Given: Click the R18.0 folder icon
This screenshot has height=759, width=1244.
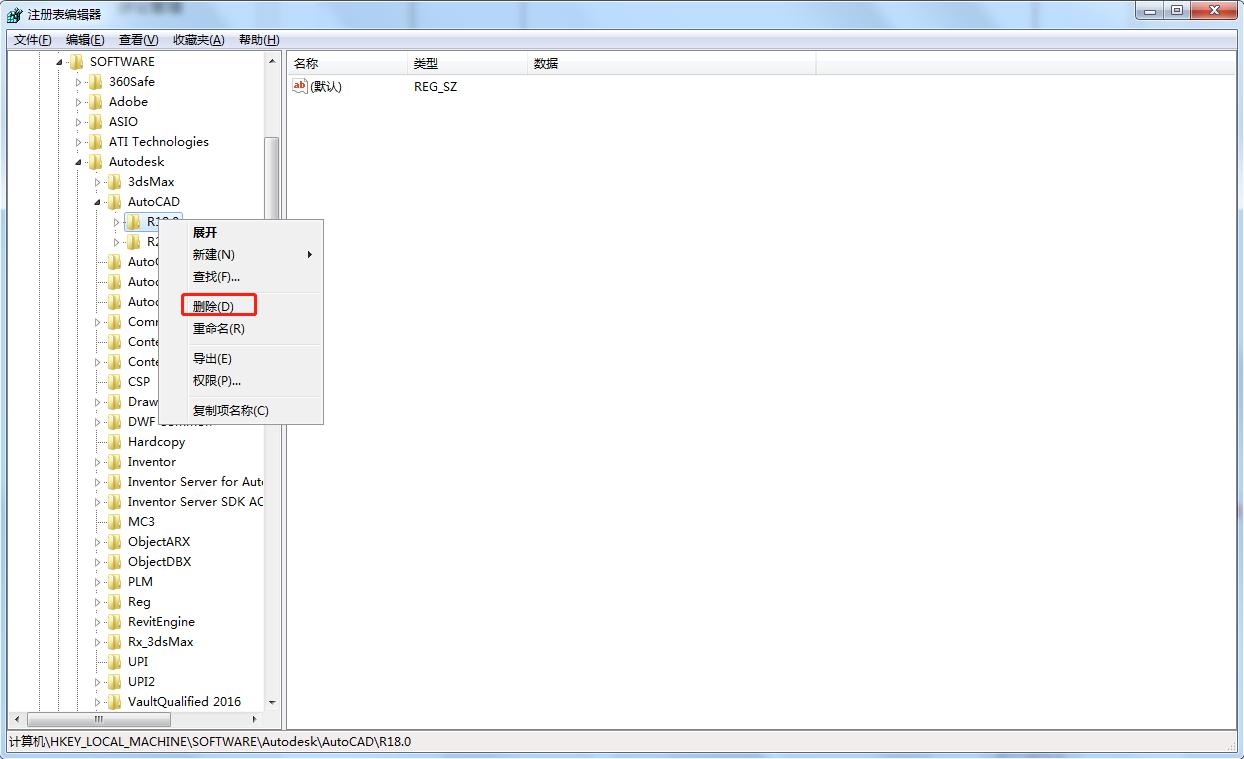Looking at the screenshot, I should [x=134, y=222].
